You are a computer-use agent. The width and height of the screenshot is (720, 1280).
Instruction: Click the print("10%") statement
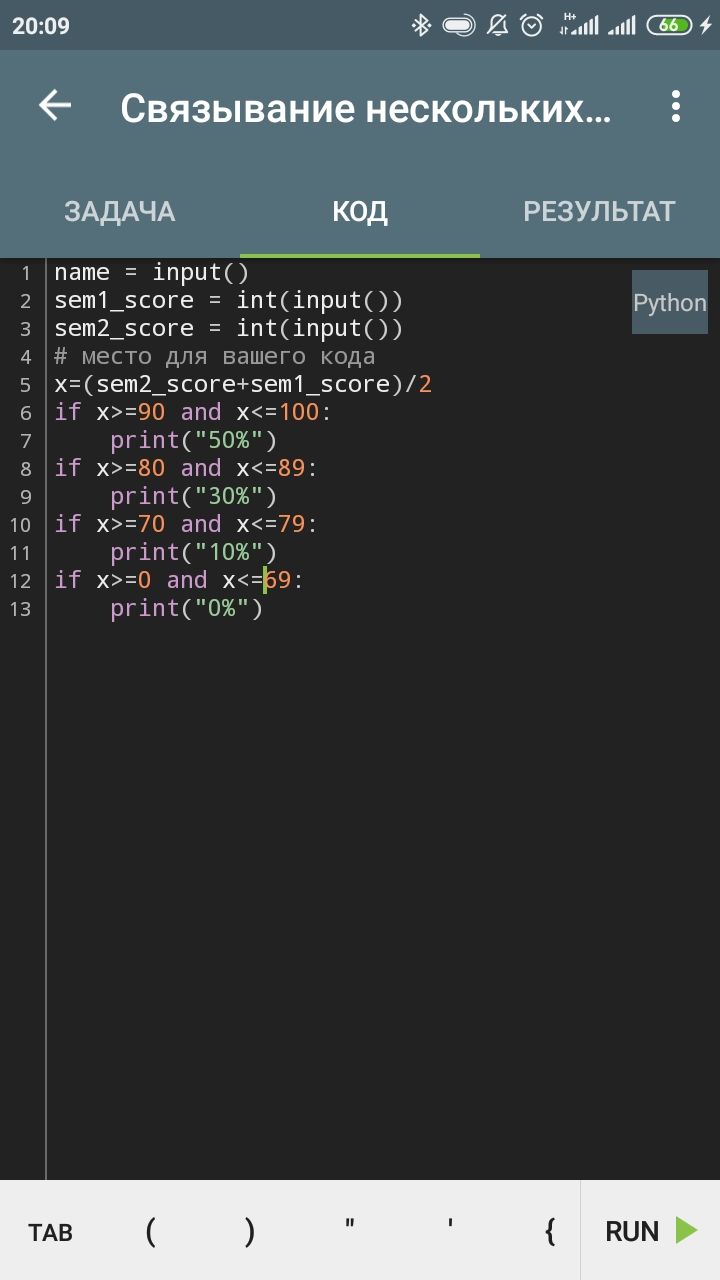pos(193,552)
